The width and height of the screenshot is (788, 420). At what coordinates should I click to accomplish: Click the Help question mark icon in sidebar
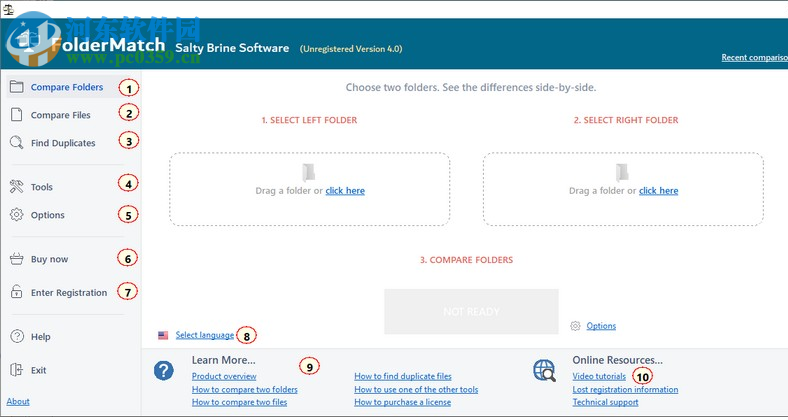tap(17, 337)
